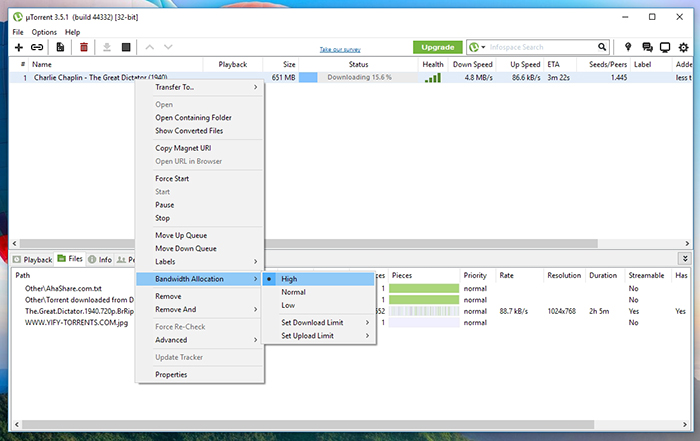Open search provider dropdown with uTorrent logo
The height and width of the screenshot is (441, 700).
click(x=477, y=47)
